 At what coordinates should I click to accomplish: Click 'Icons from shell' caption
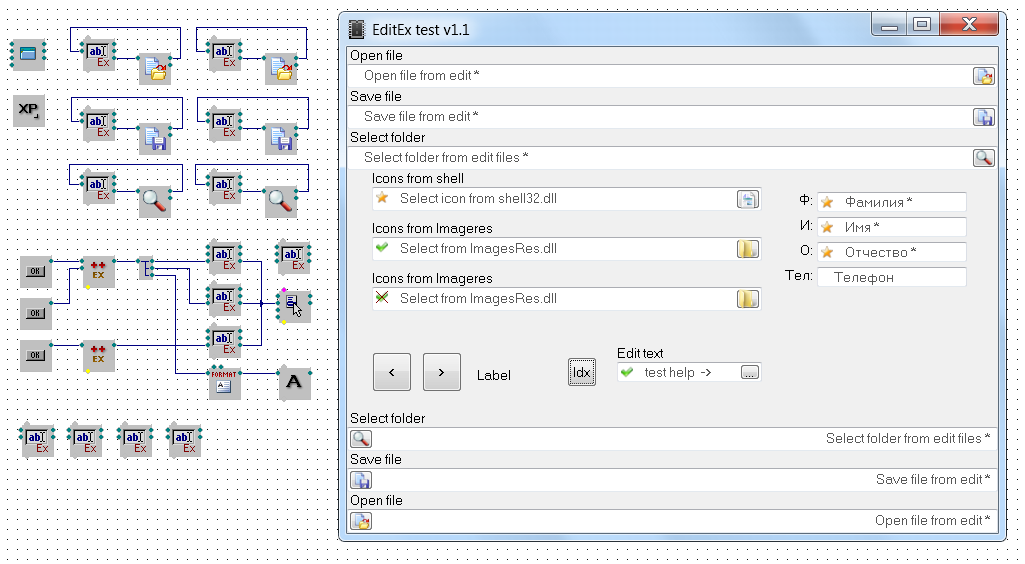point(418,178)
